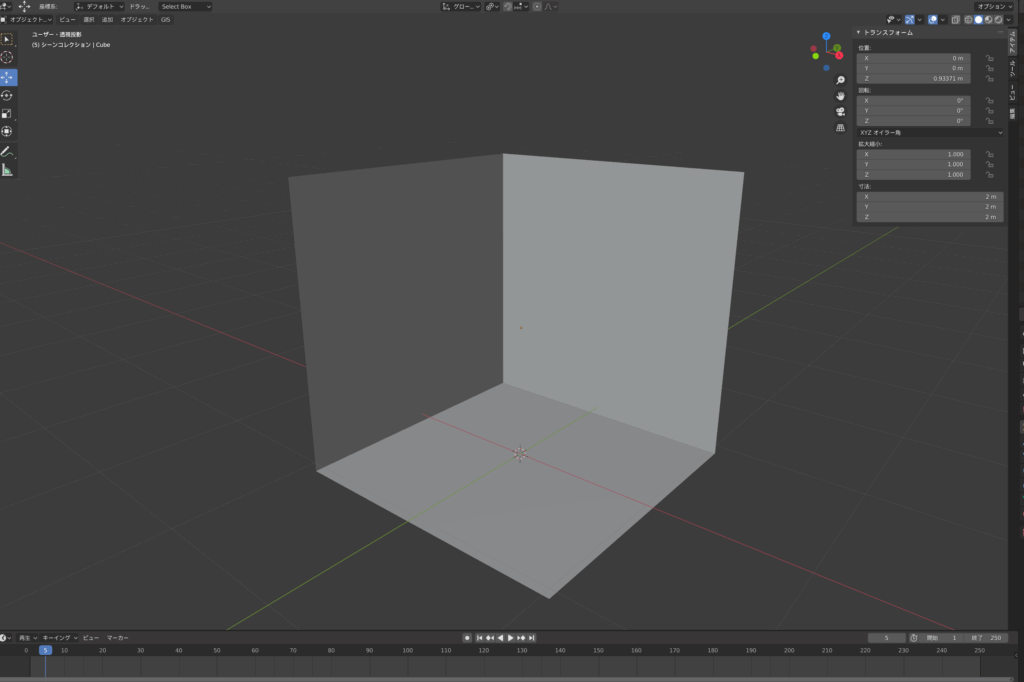Open the 追加 menu in viewport header
Viewport: 1024px width, 682px height.
tap(107, 19)
